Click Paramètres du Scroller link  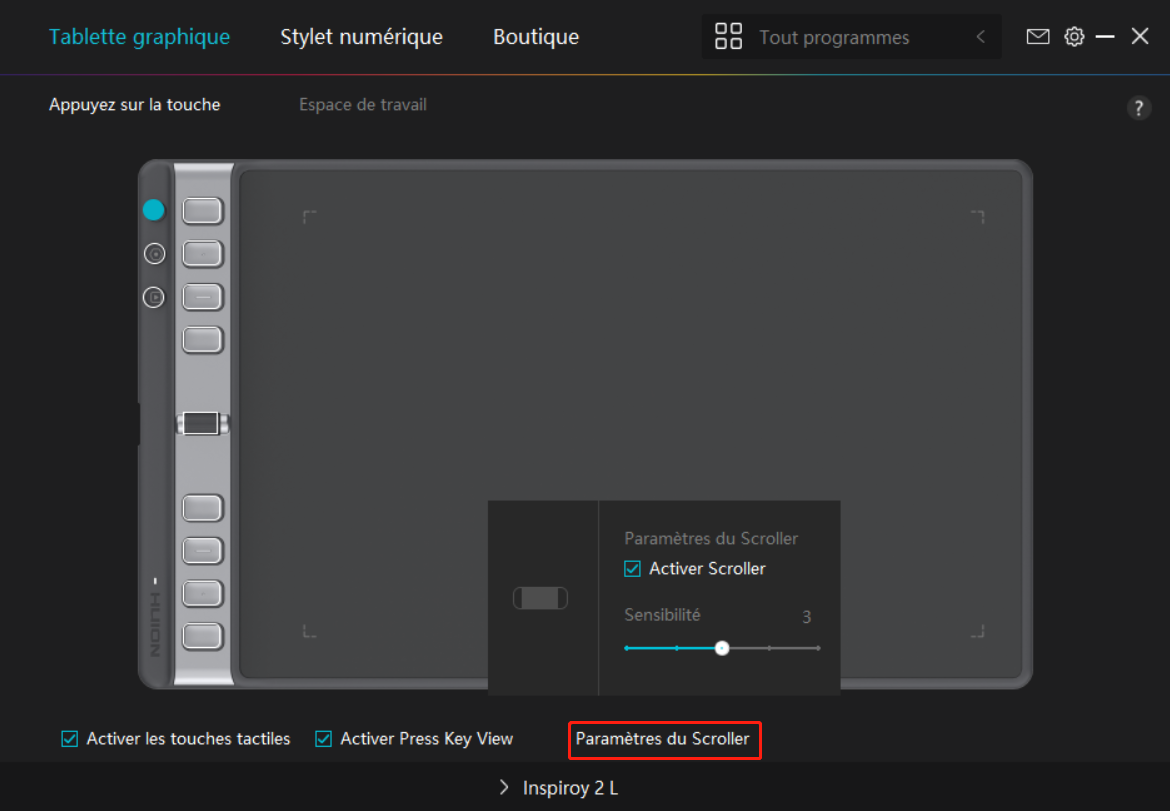click(663, 739)
